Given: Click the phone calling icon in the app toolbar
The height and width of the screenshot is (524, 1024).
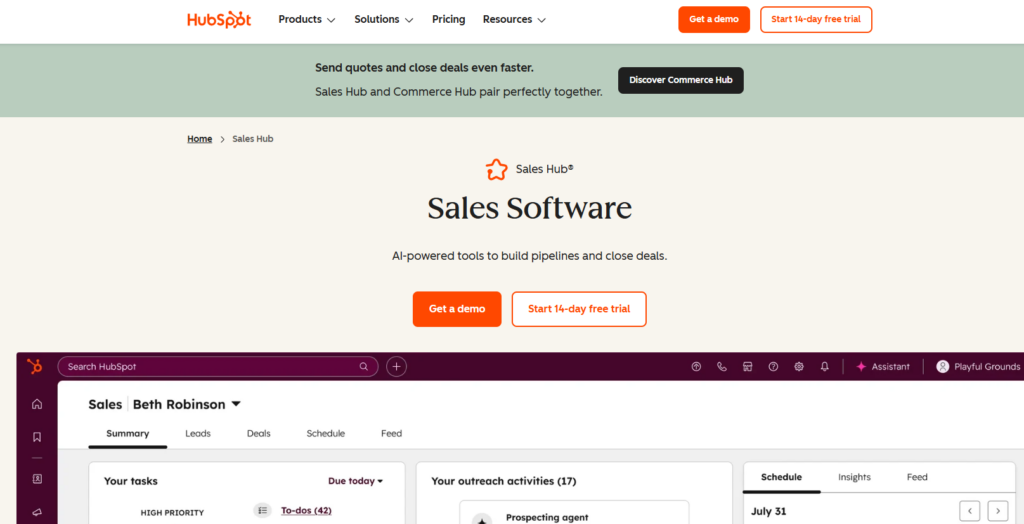Looking at the screenshot, I should tap(722, 367).
